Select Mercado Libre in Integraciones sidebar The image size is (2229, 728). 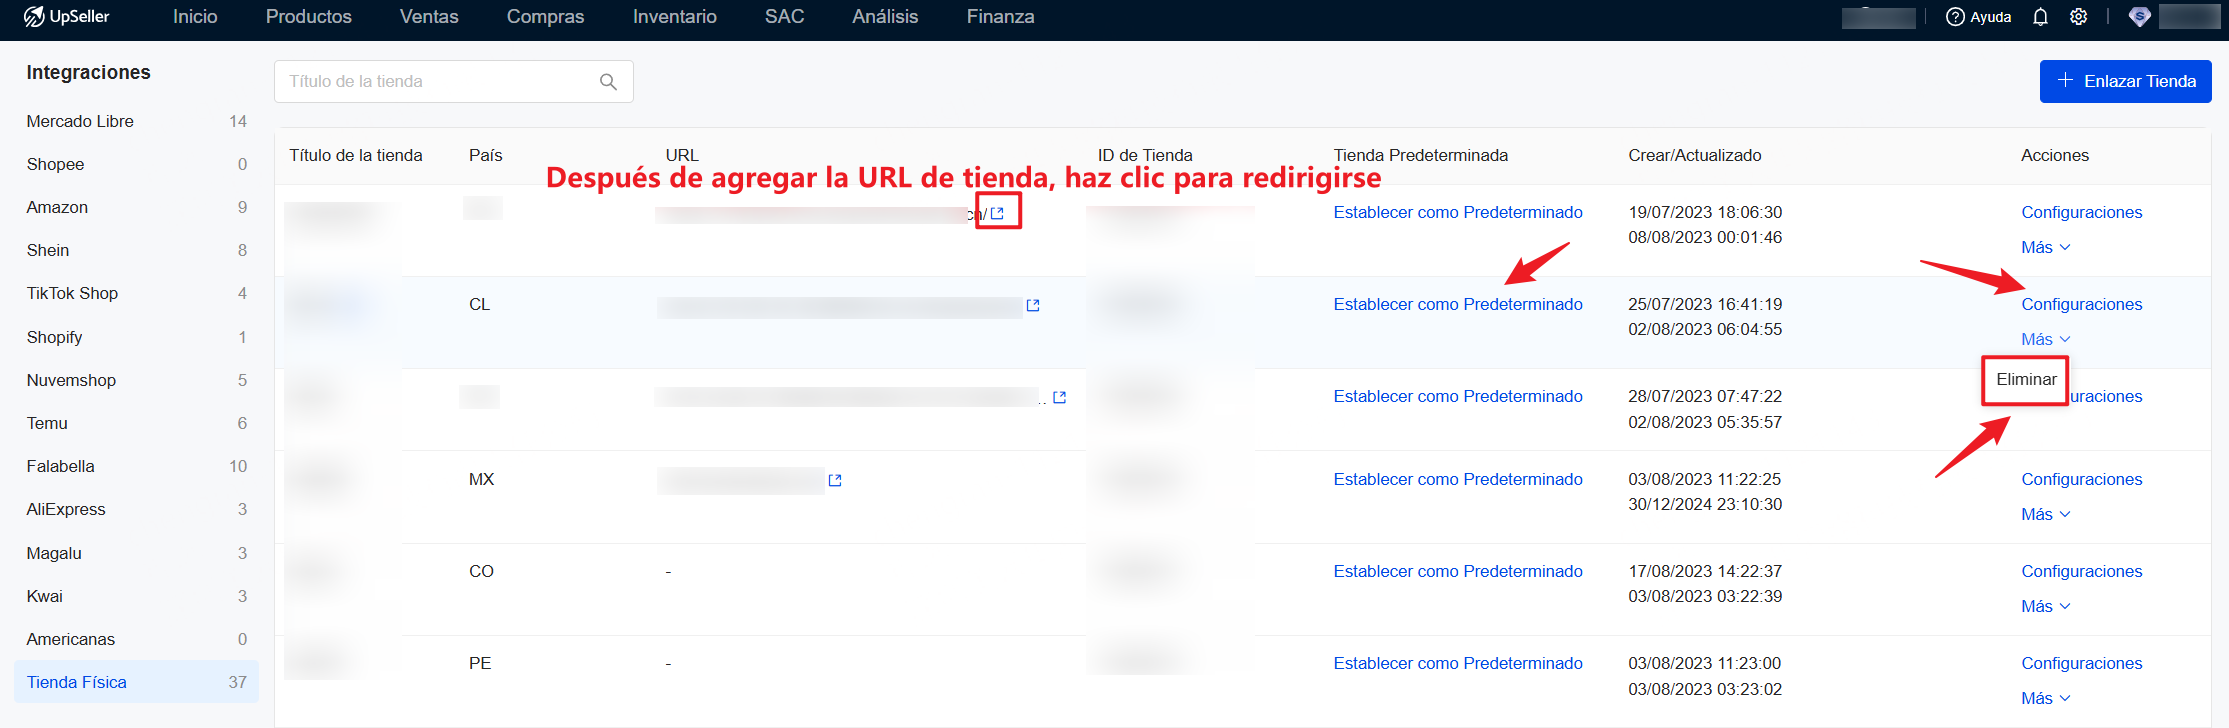(x=80, y=122)
